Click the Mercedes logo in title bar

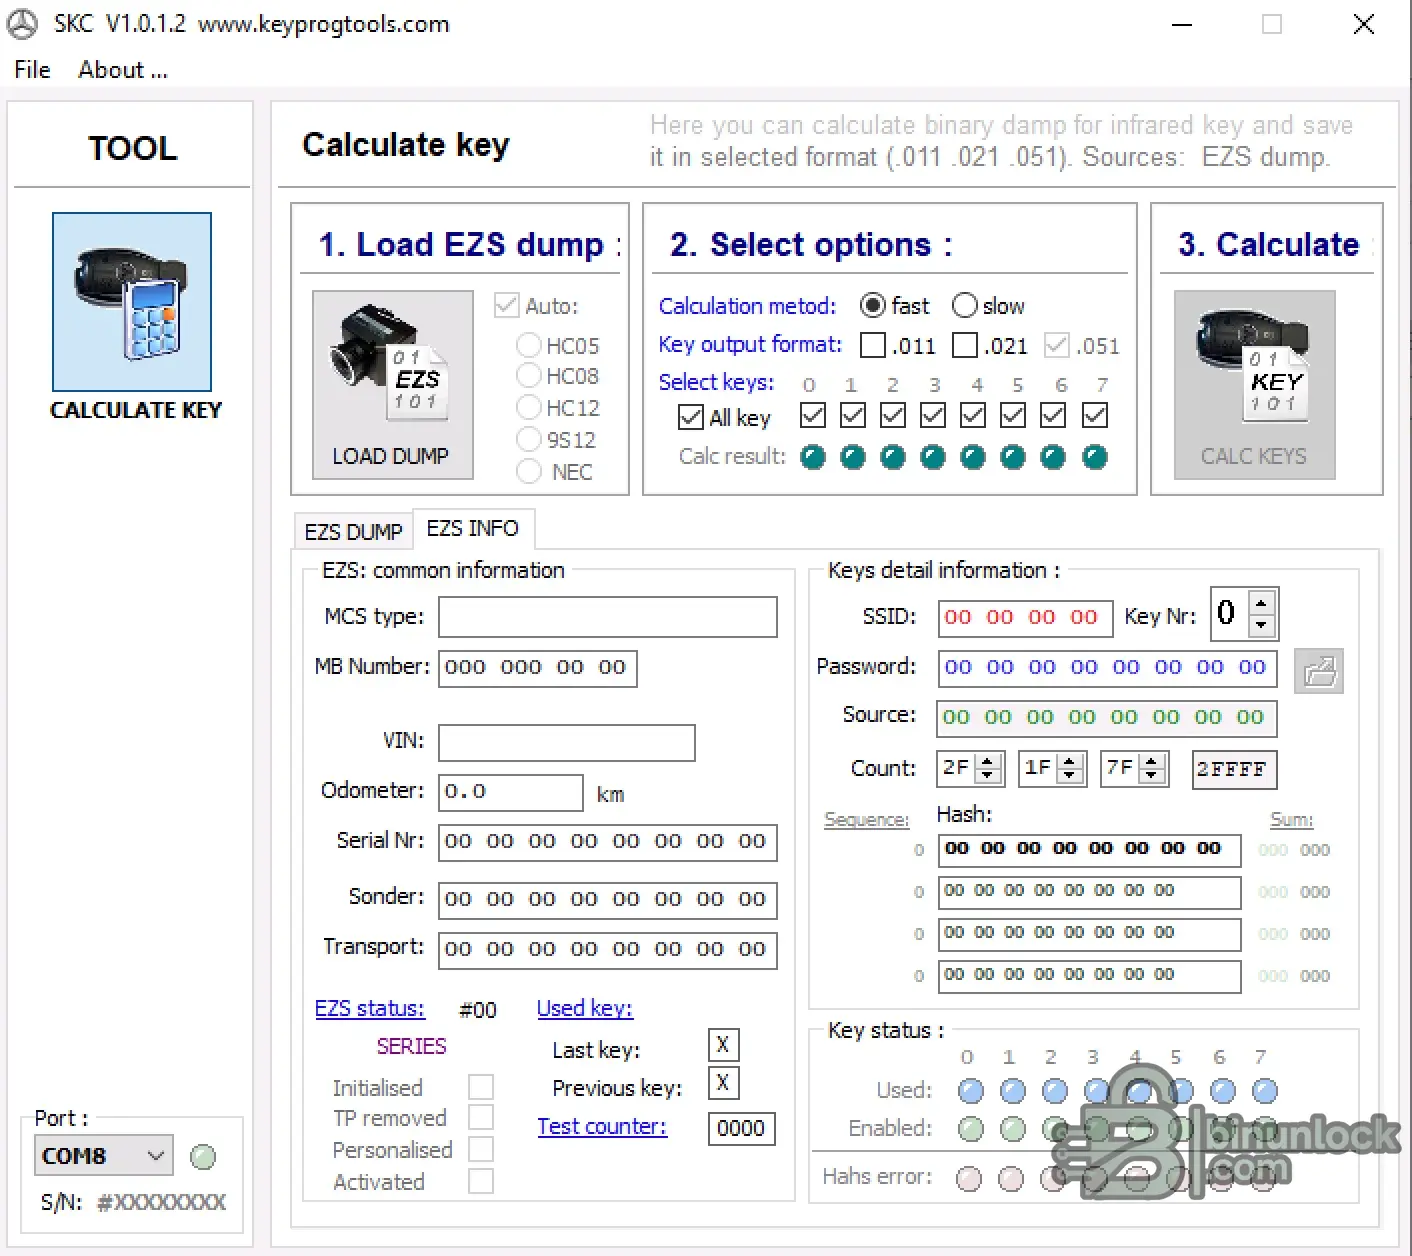coord(23,24)
